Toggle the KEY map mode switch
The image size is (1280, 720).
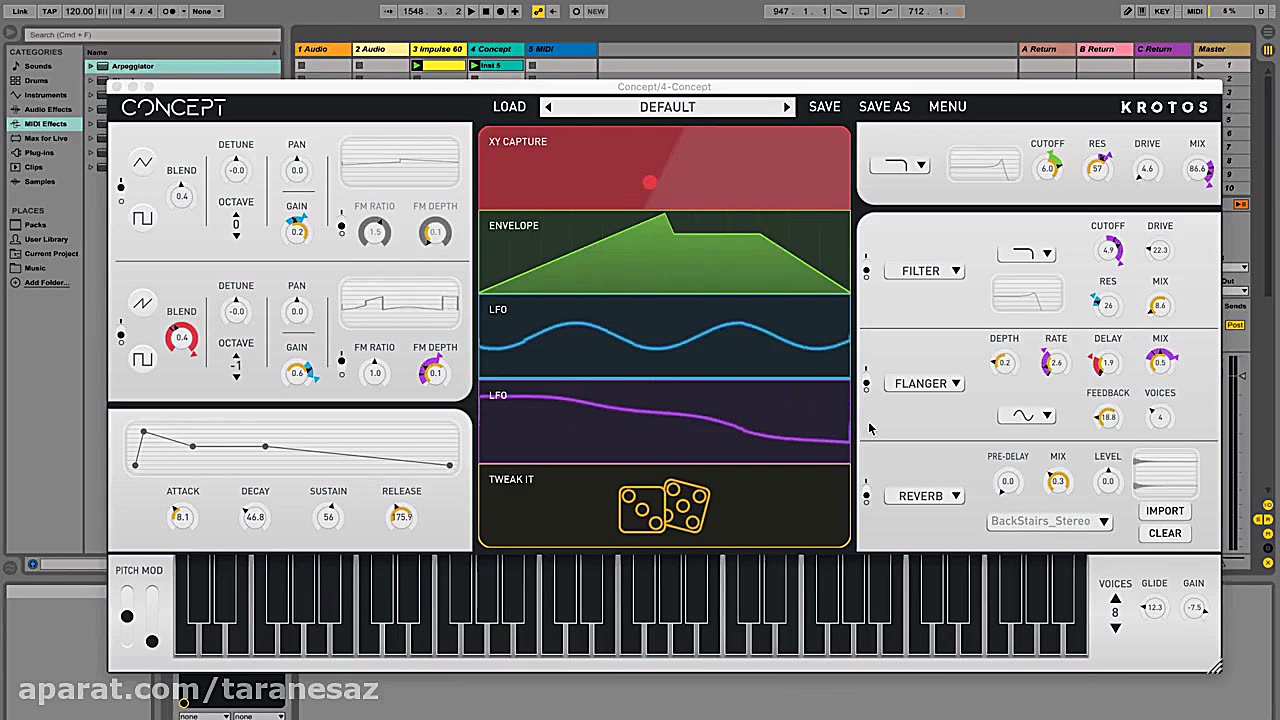(x=1162, y=11)
